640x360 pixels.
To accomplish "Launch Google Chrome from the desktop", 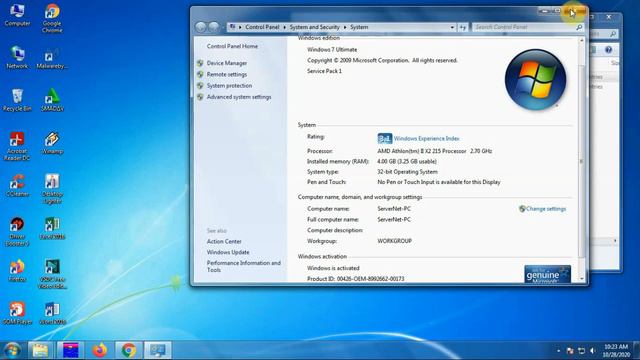I will point(52,18).
